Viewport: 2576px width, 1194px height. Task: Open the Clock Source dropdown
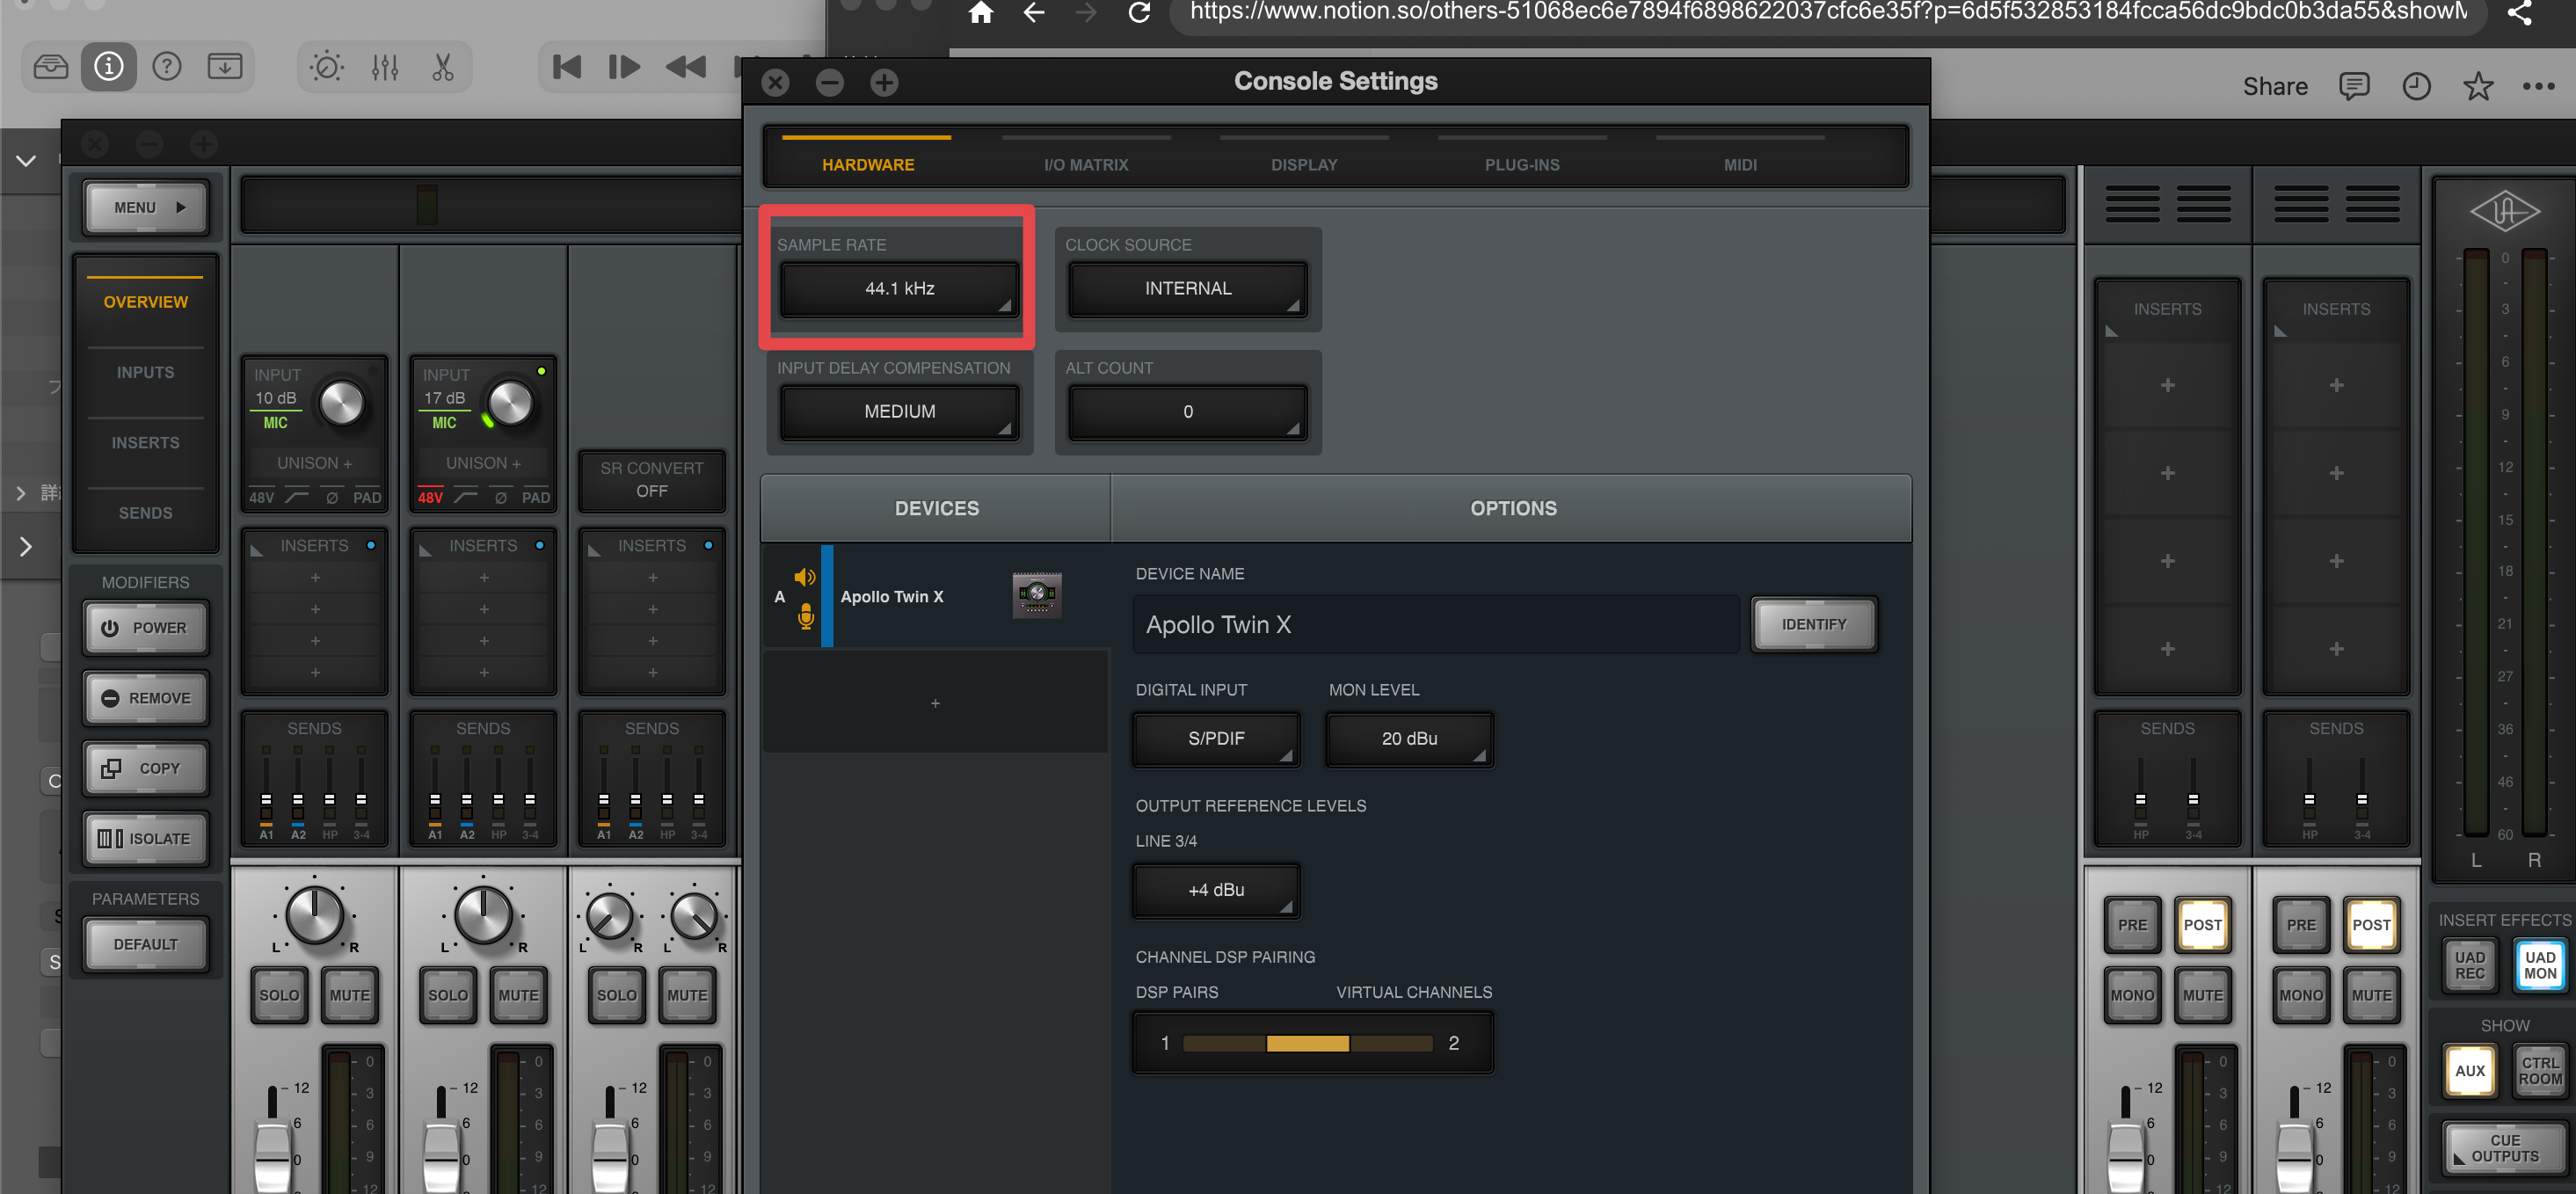(x=1187, y=288)
